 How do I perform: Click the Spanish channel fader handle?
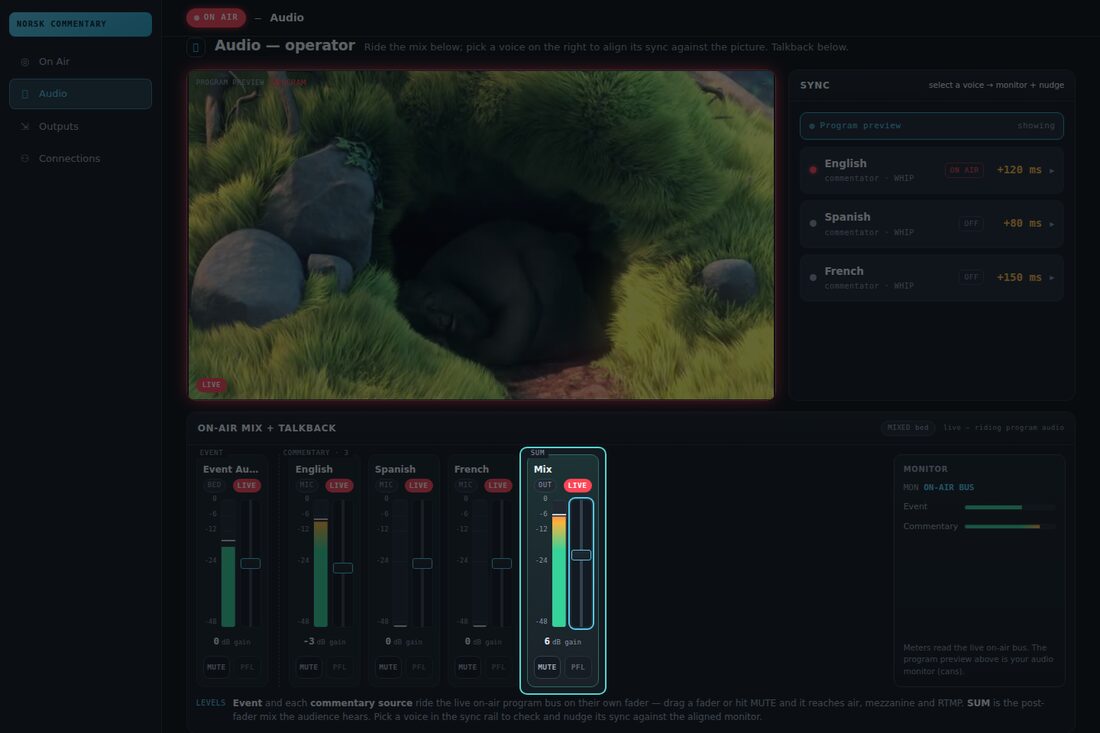coord(422,563)
